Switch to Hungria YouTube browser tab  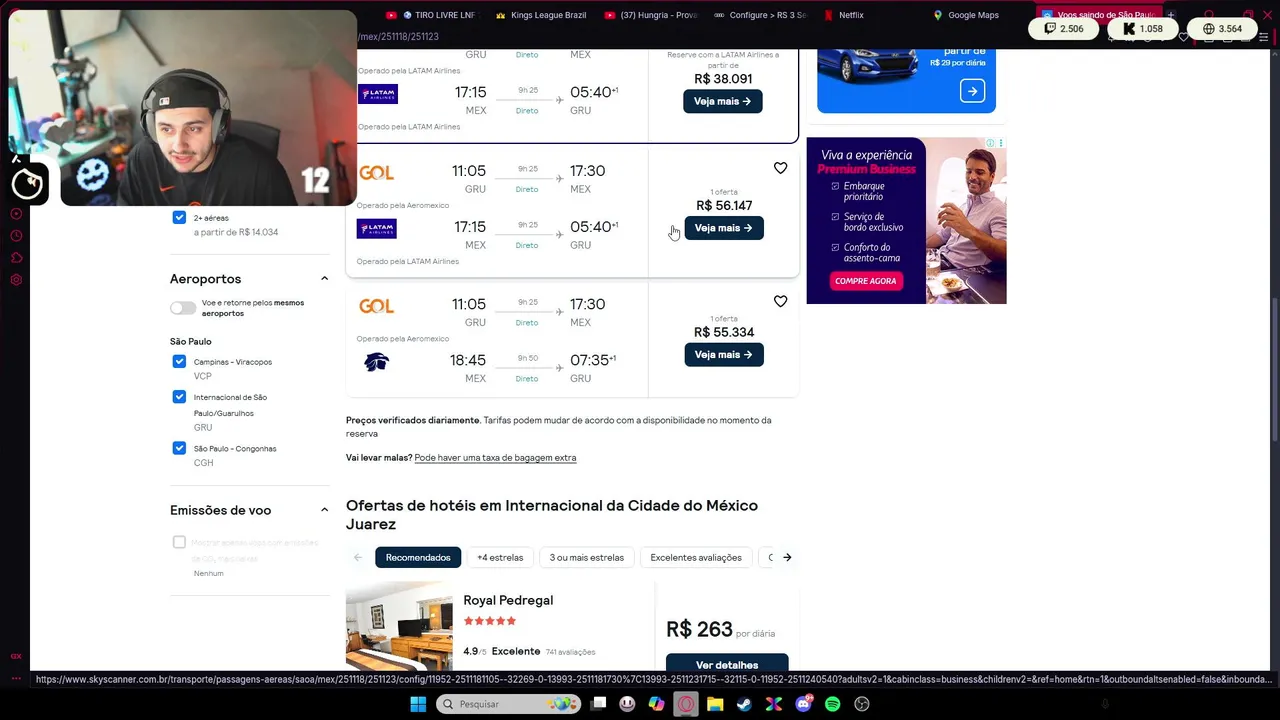point(650,15)
